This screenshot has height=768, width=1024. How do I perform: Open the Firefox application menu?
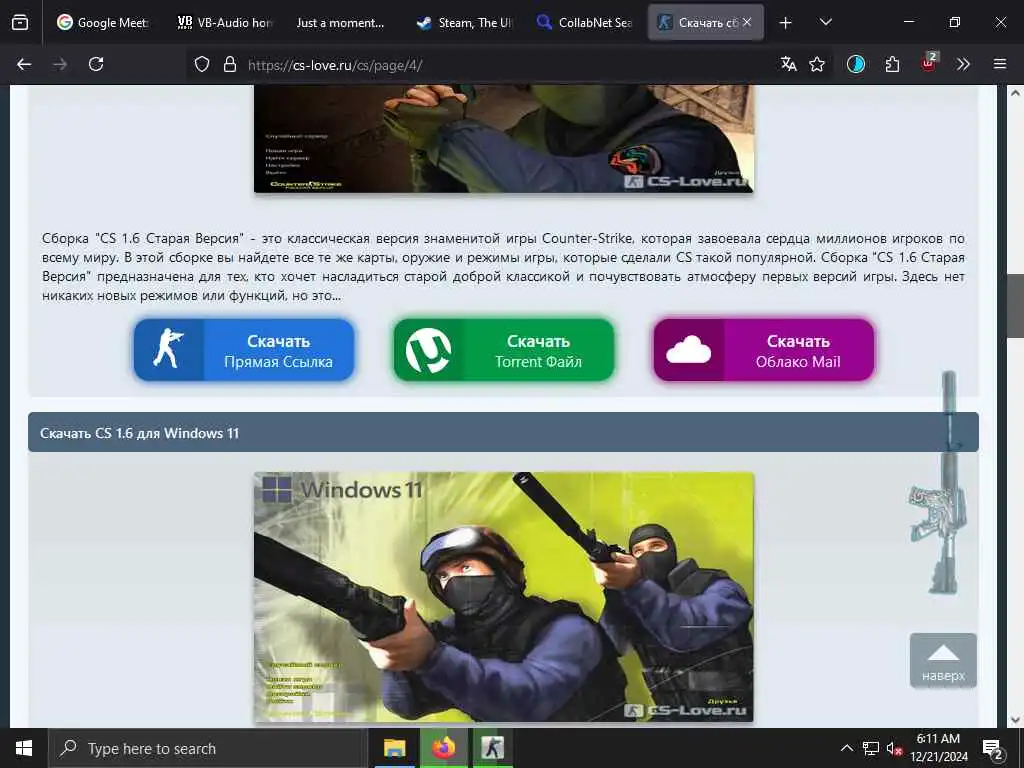point(1000,64)
